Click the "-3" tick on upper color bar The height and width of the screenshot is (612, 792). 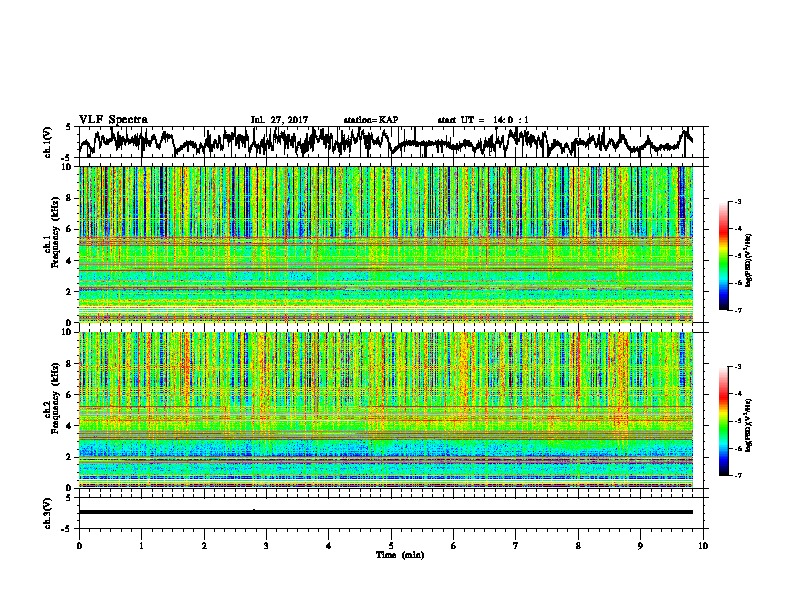(738, 202)
